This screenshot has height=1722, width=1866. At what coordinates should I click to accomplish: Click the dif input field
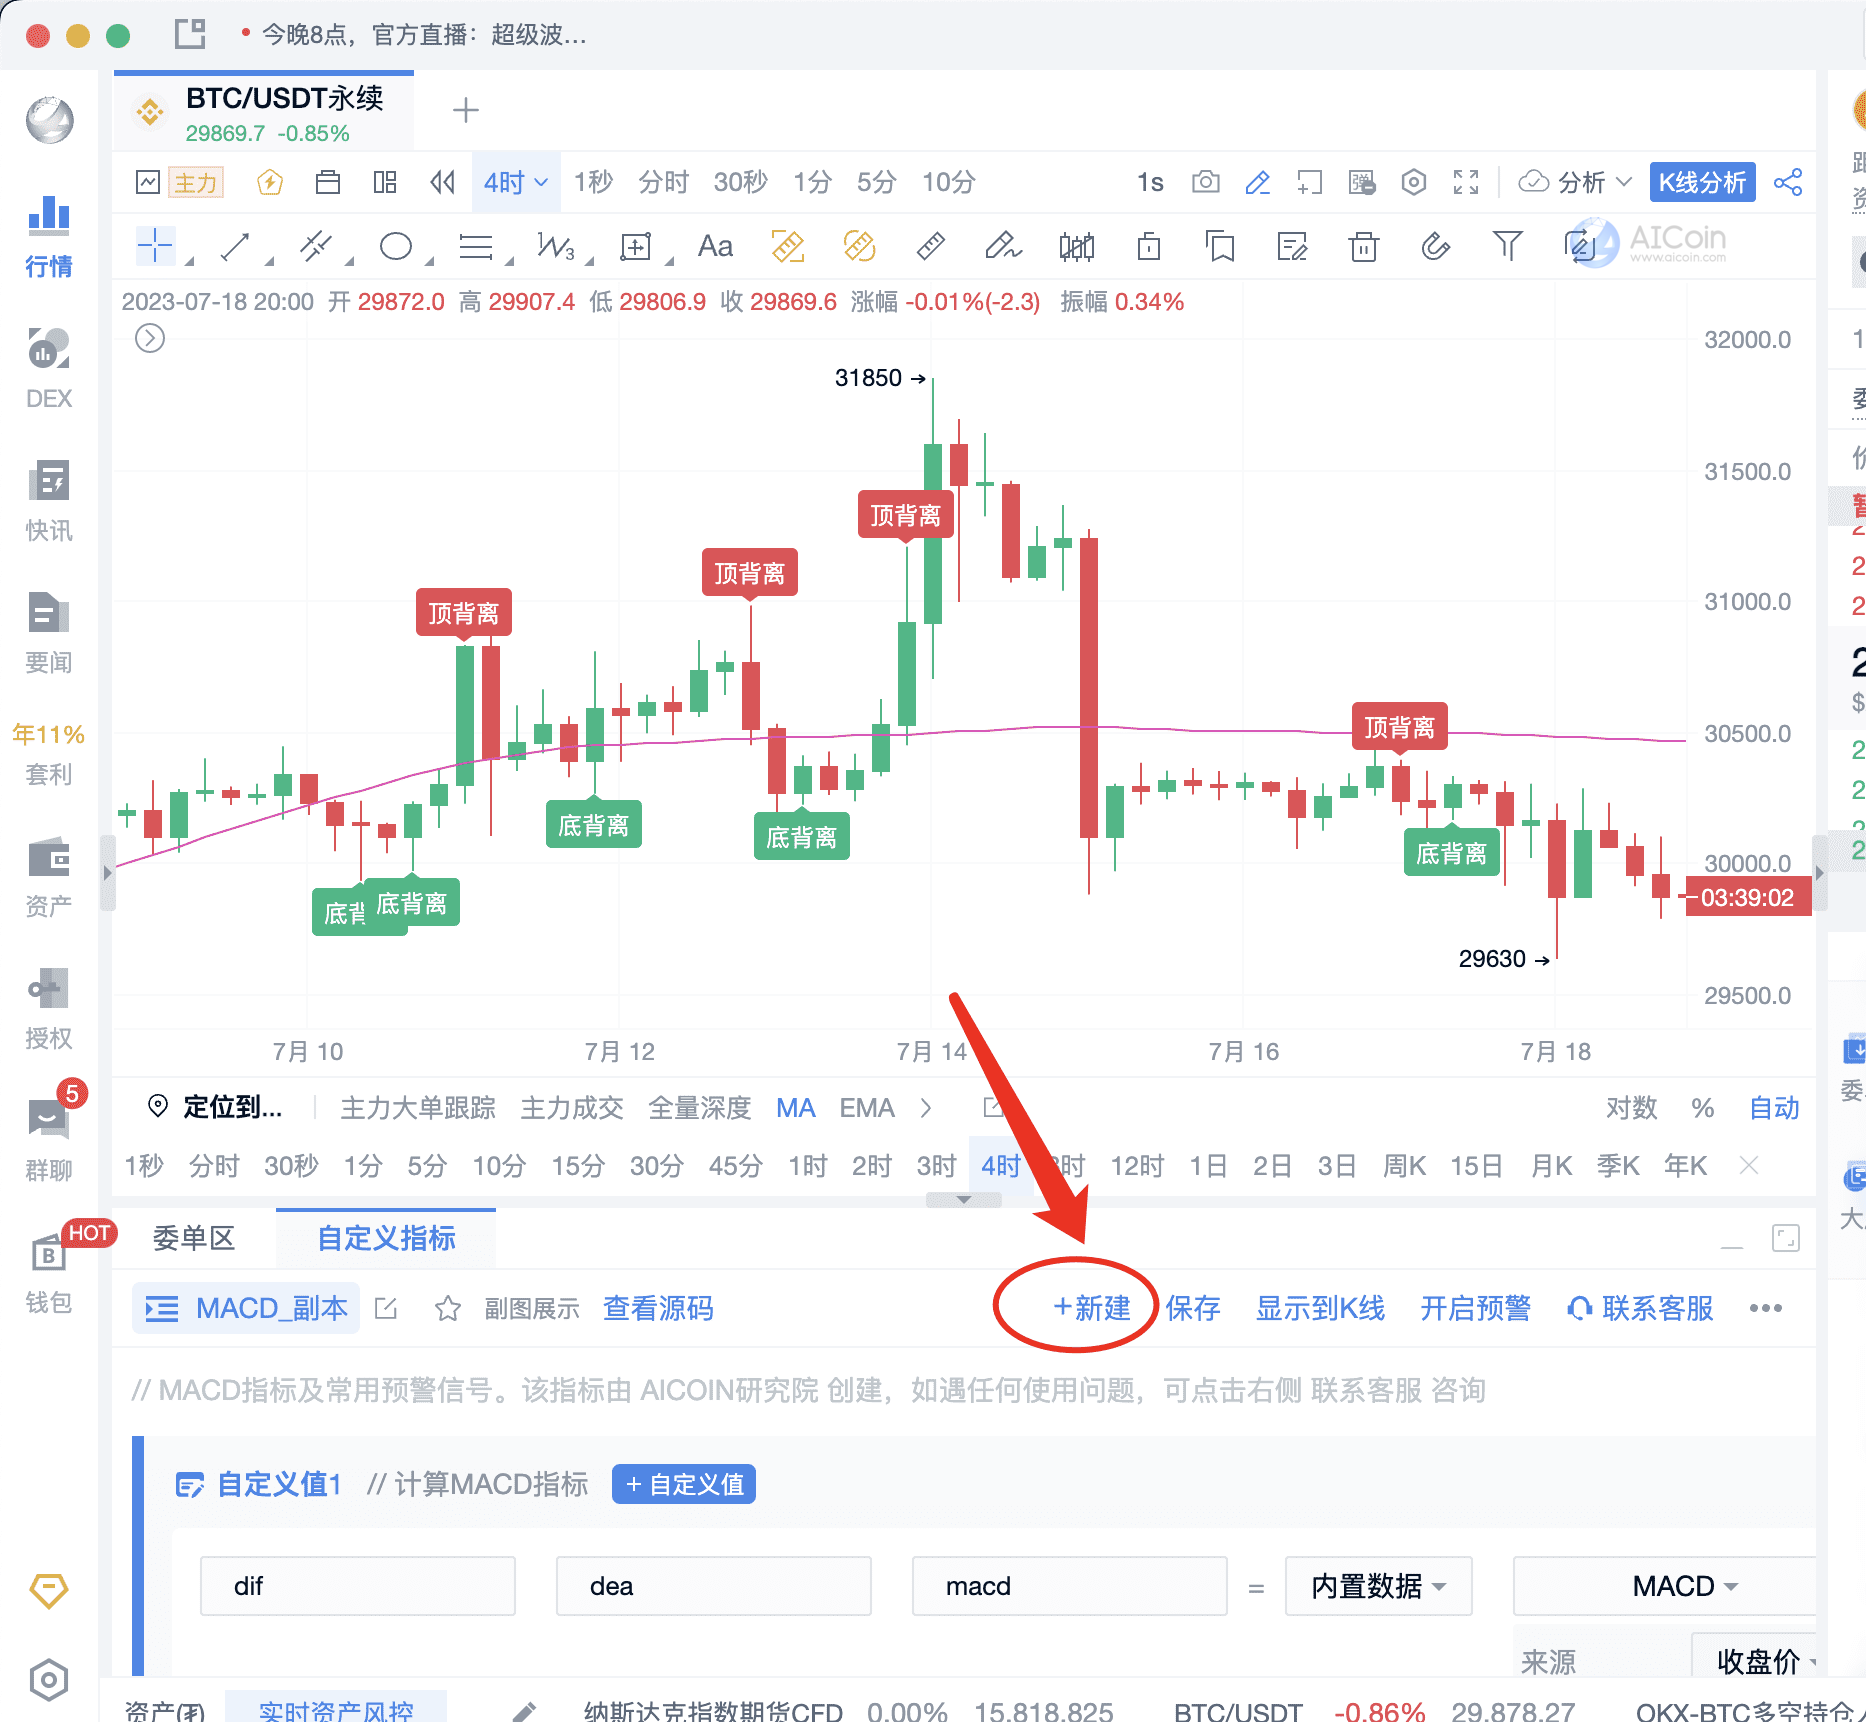click(358, 1586)
